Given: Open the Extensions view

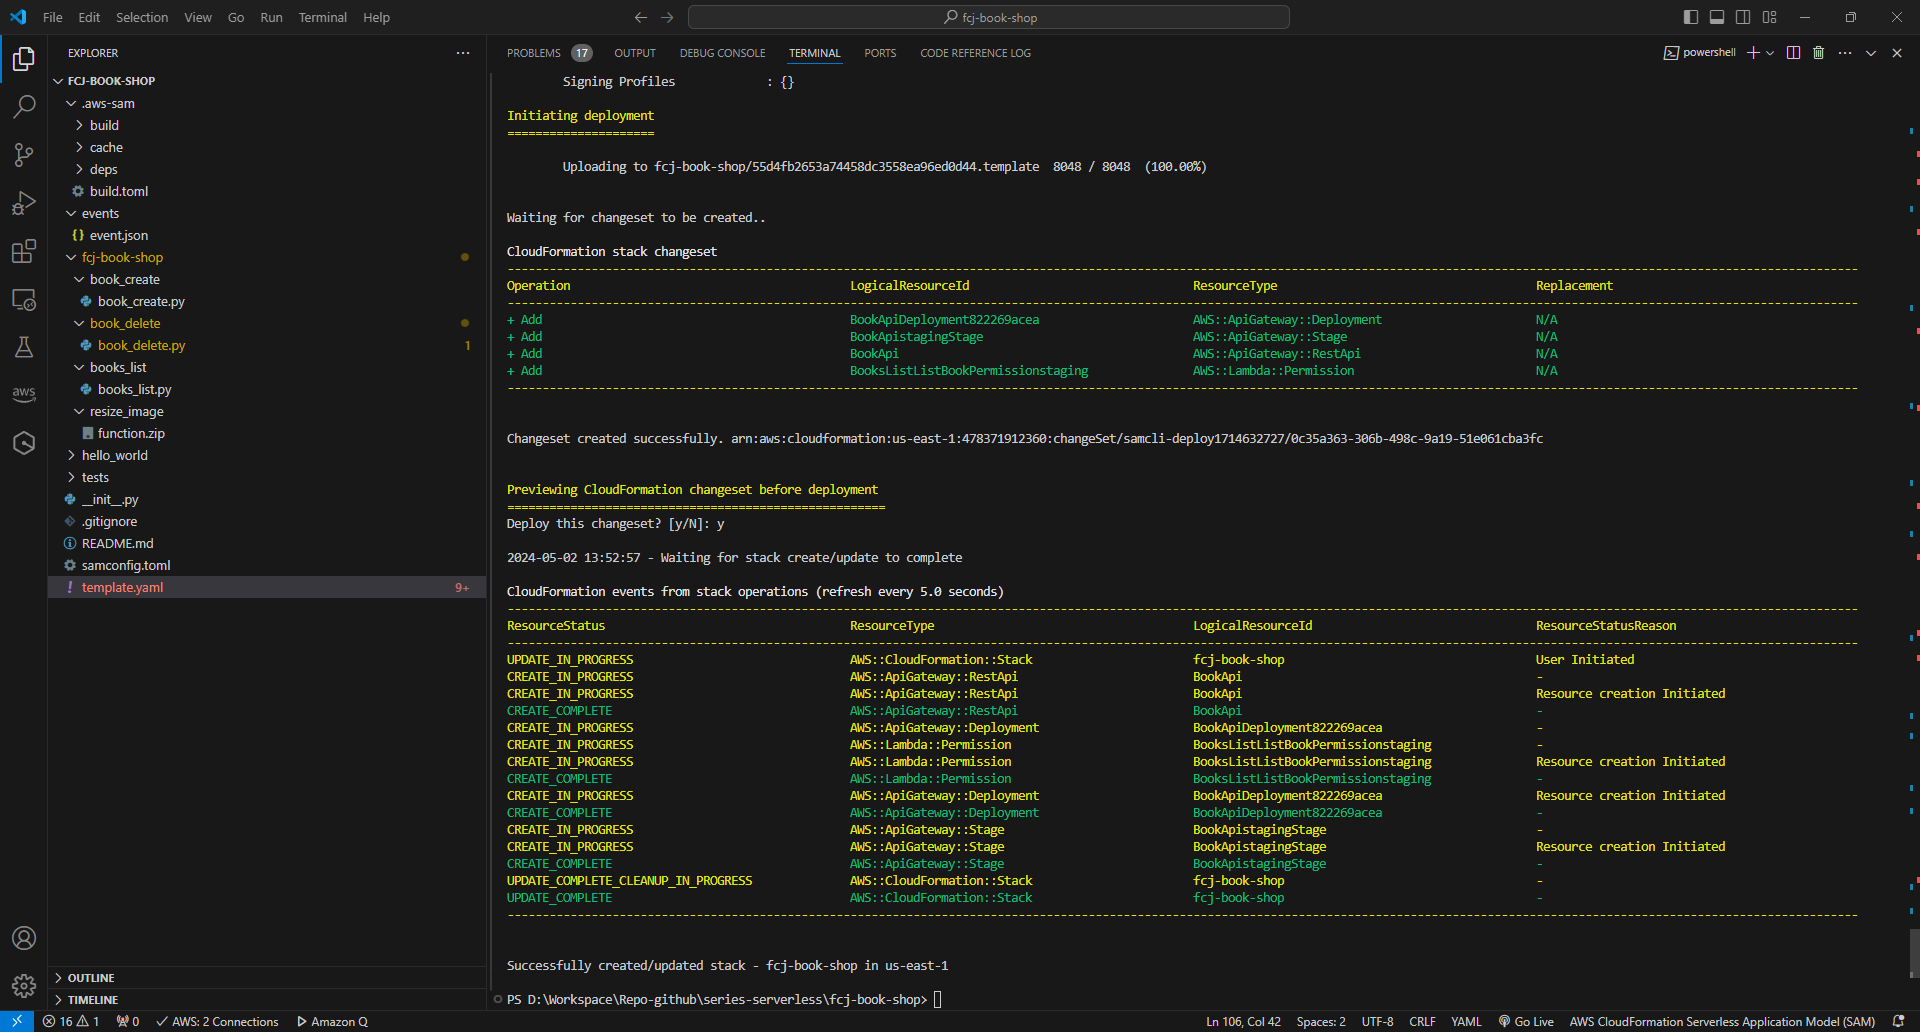Looking at the screenshot, I should click(24, 251).
